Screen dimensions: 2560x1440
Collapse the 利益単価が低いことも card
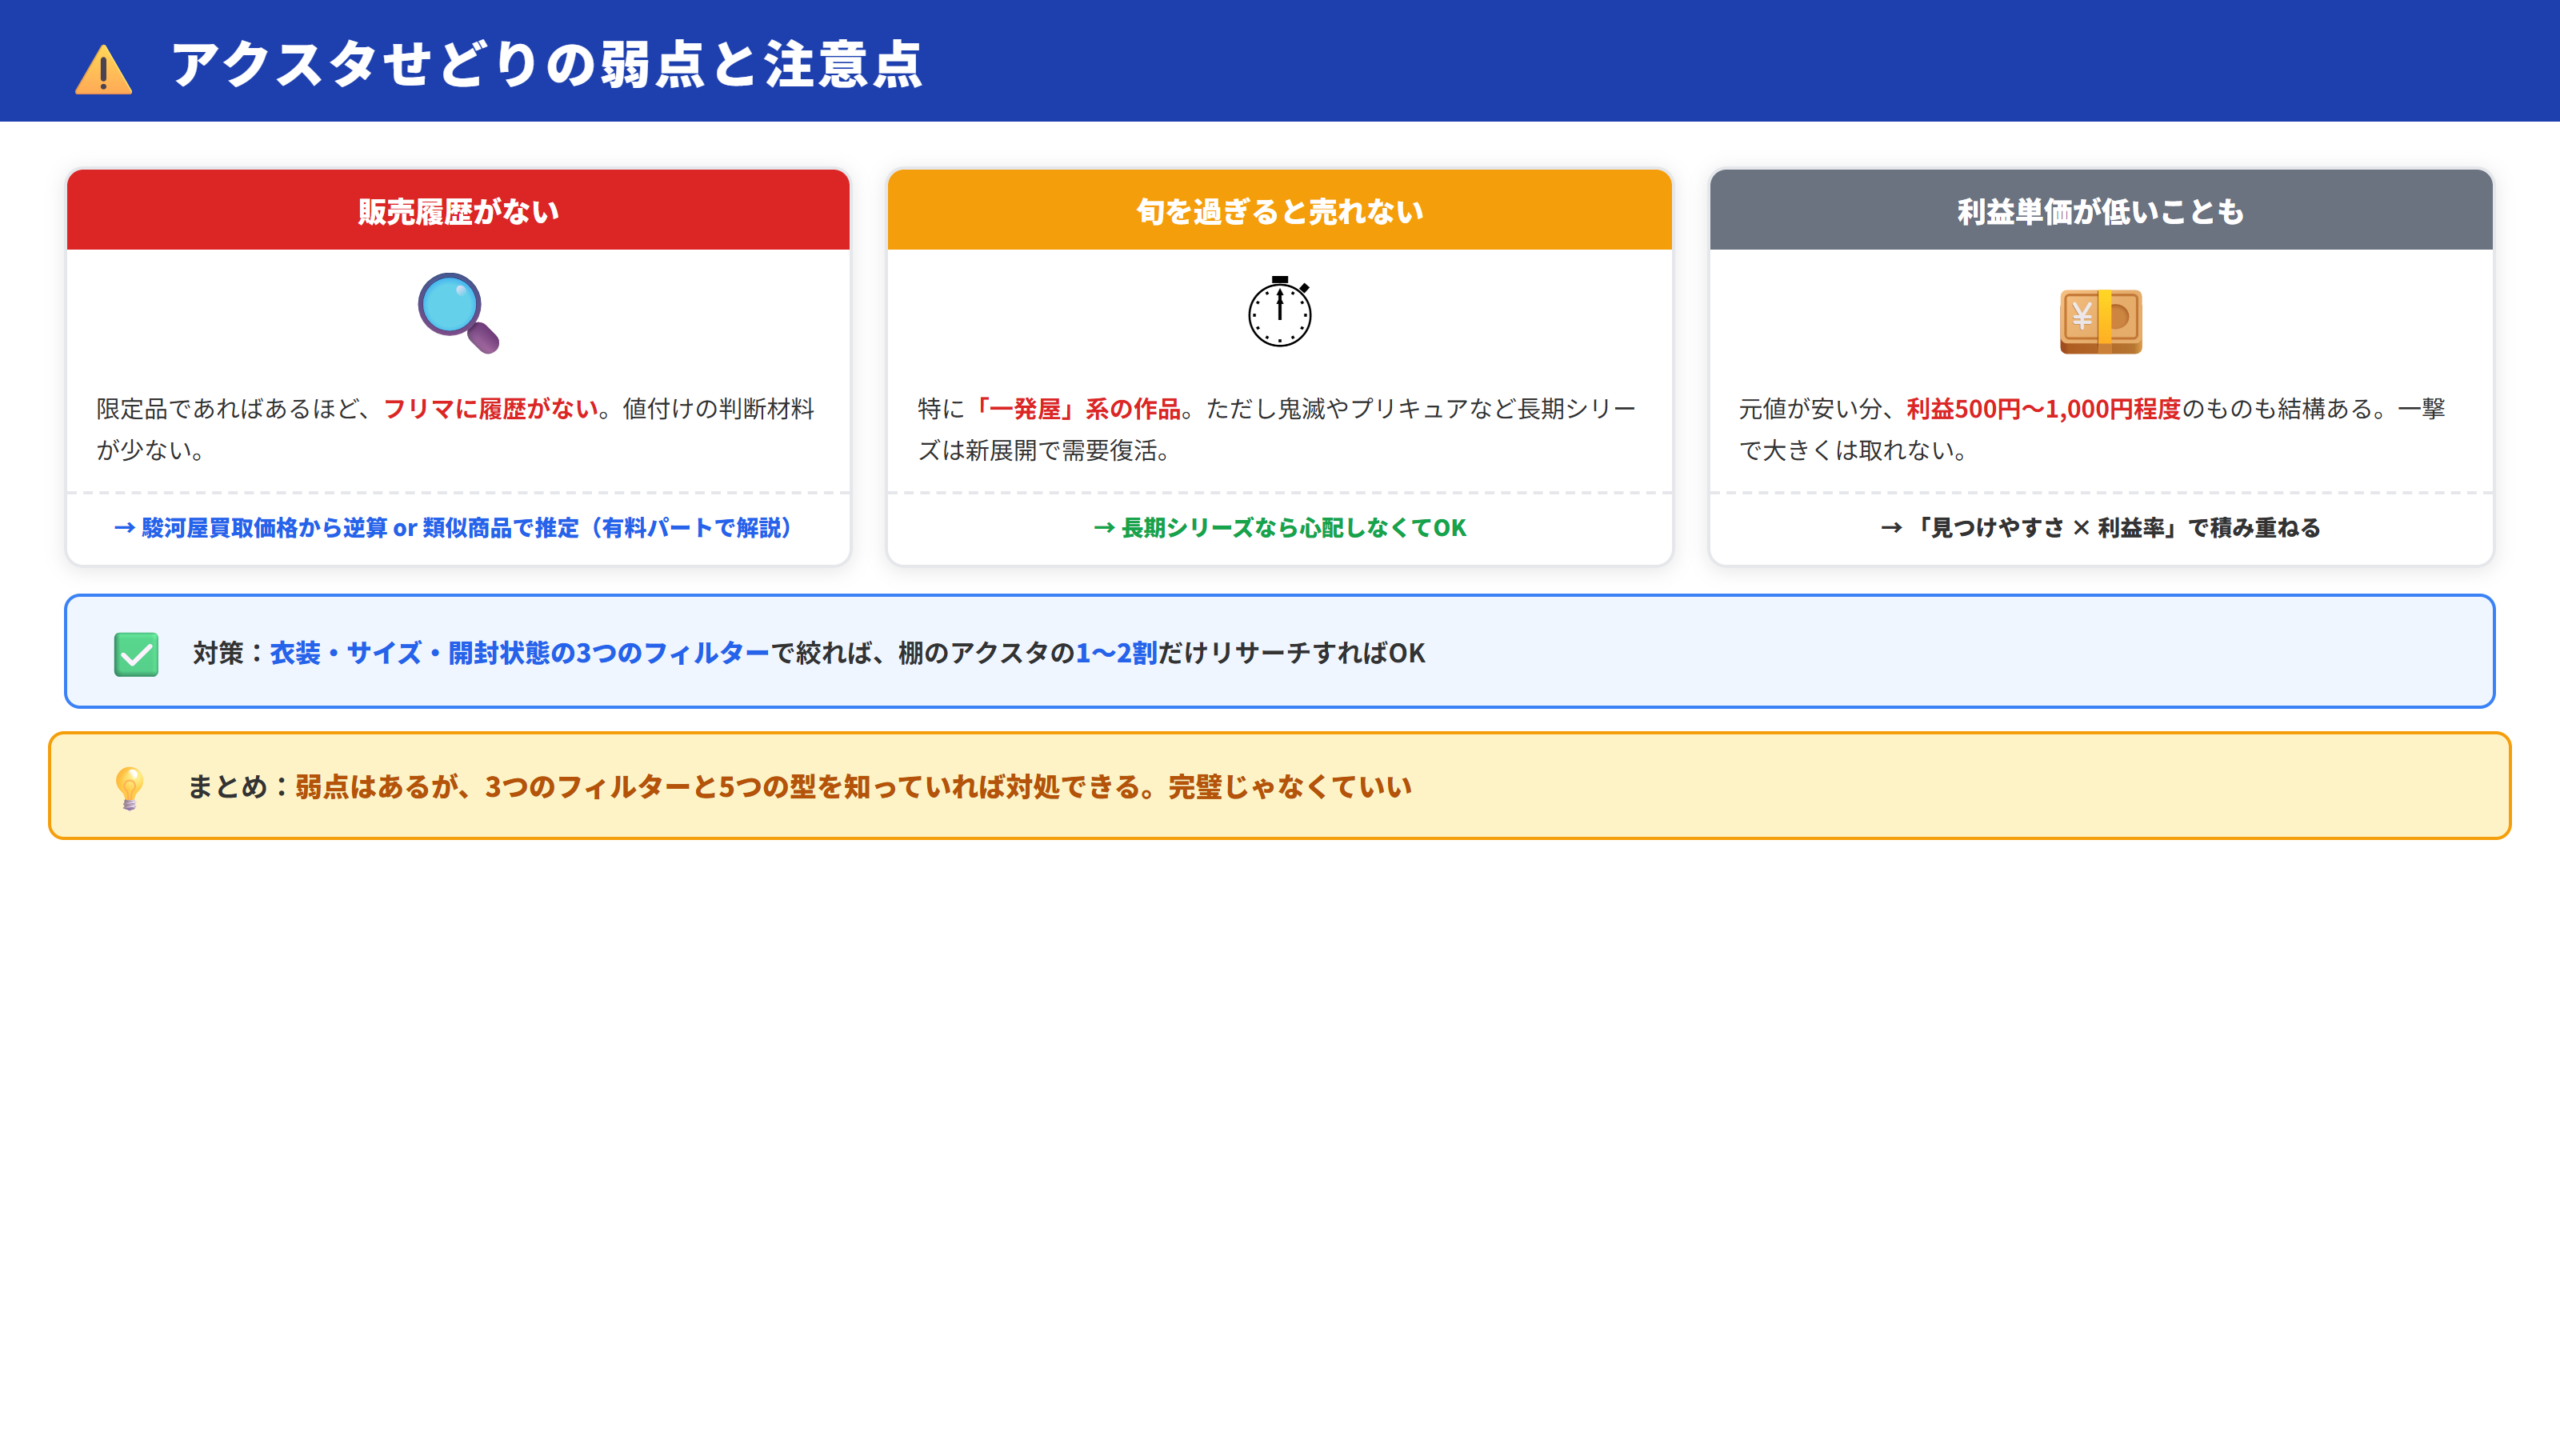click(x=2100, y=212)
